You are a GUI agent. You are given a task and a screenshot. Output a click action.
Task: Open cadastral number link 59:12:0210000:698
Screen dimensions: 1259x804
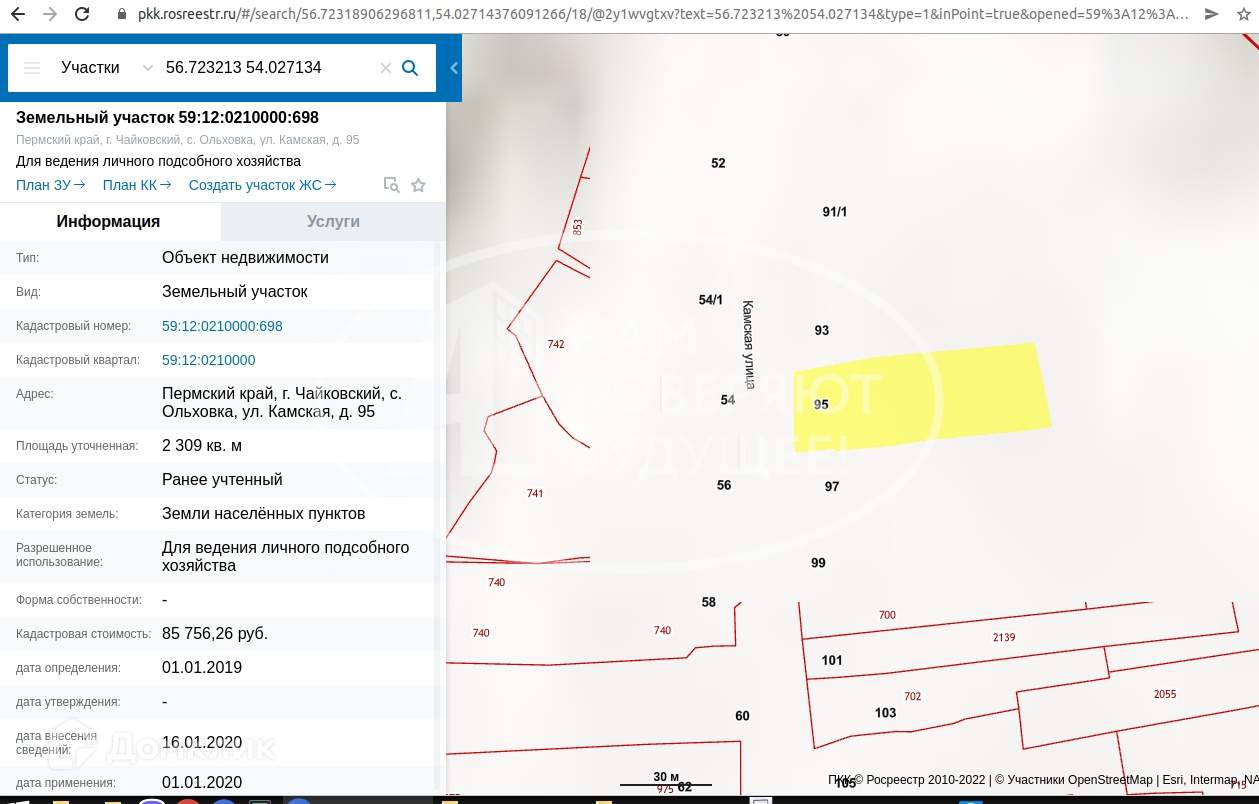pyautogui.click(x=222, y=326)
